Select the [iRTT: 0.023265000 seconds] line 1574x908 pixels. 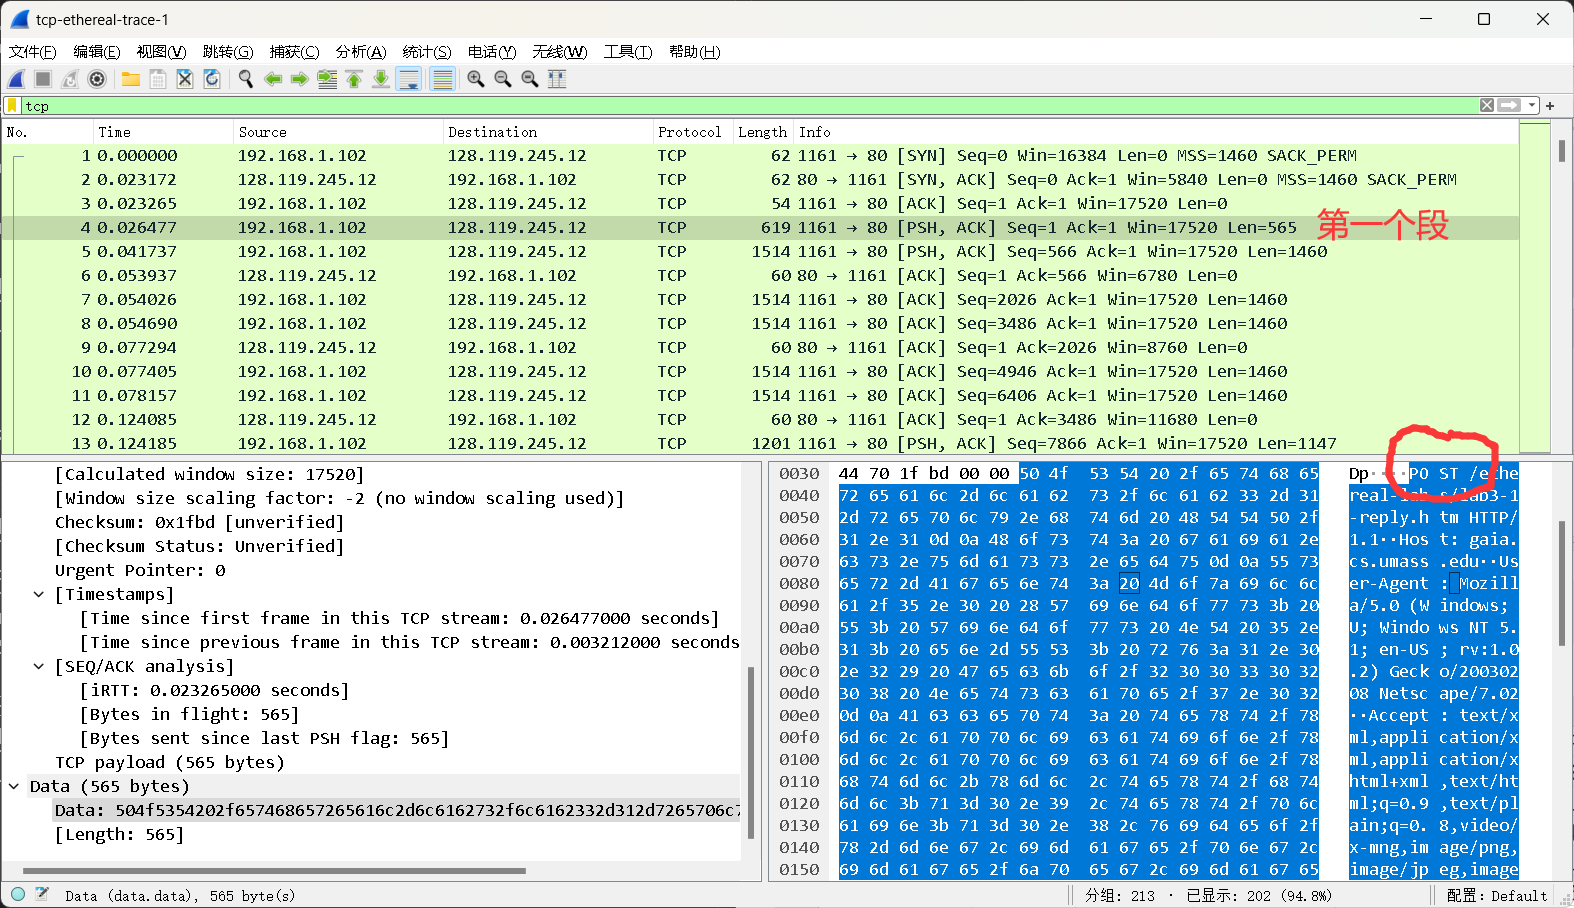coord(214,691)
